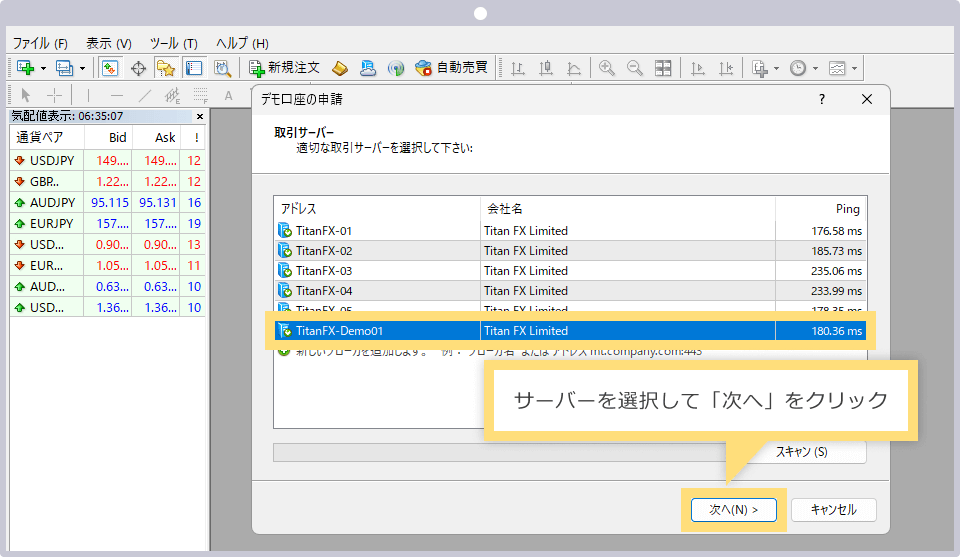
Task: Toggle the Terminal panel icon
Action: point(194,68)
